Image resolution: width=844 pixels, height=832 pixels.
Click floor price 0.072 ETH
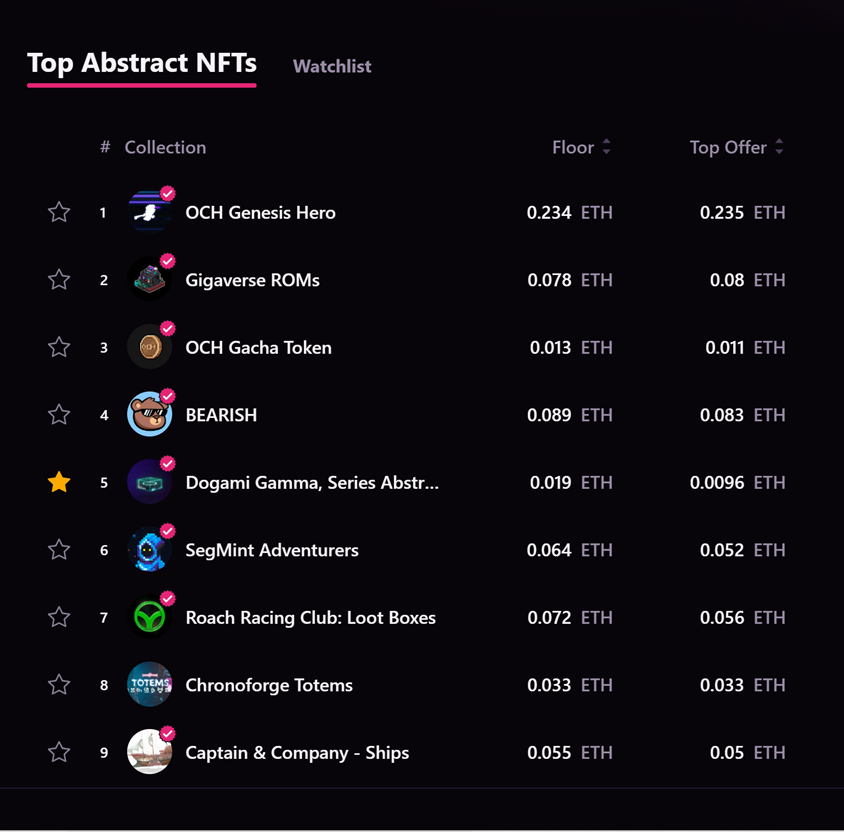569,618
